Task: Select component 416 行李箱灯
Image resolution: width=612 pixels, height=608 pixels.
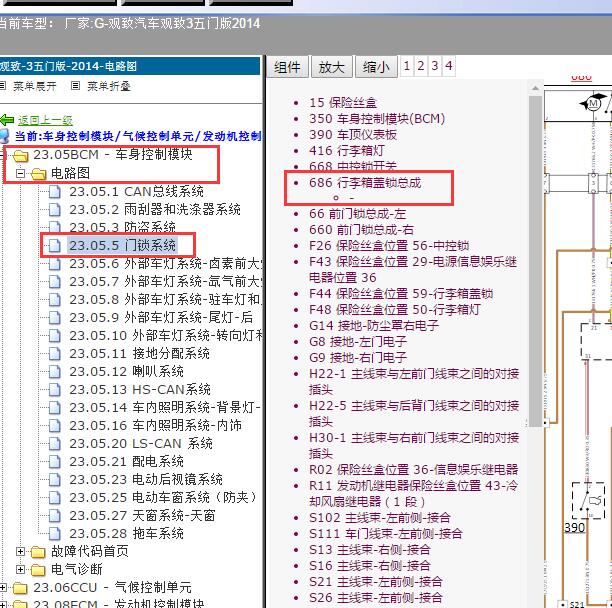Action: pos(347,151)
